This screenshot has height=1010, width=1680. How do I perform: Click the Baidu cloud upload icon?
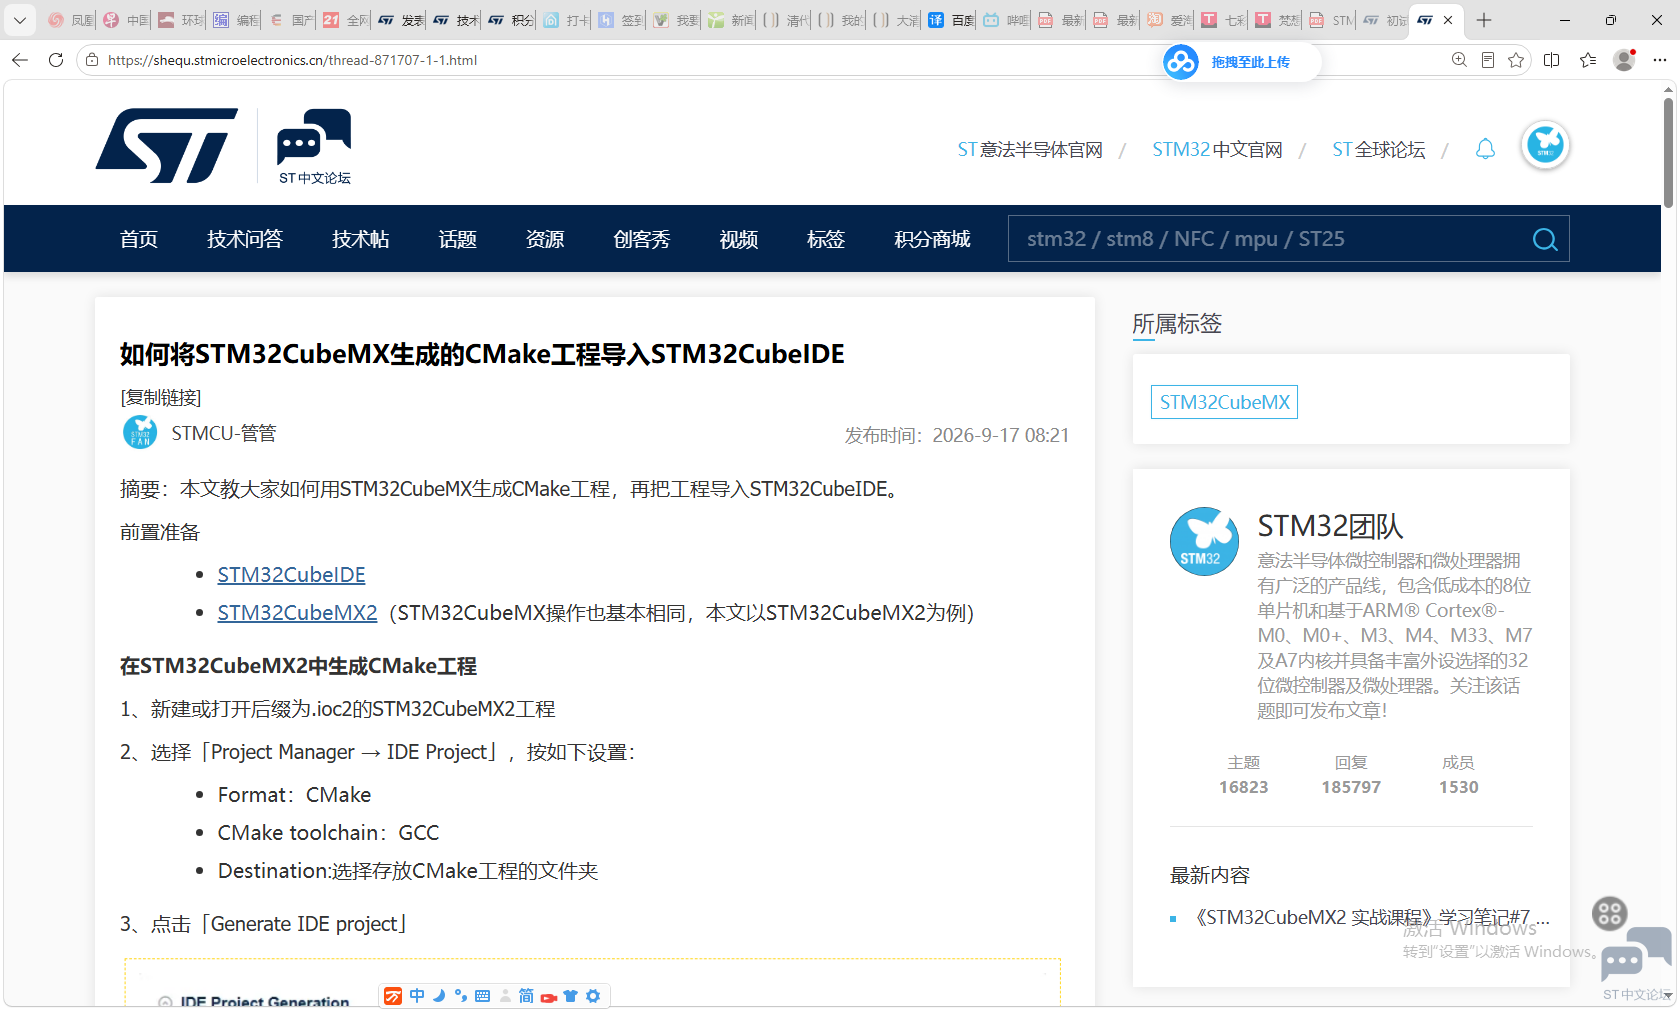(1181, 62)
